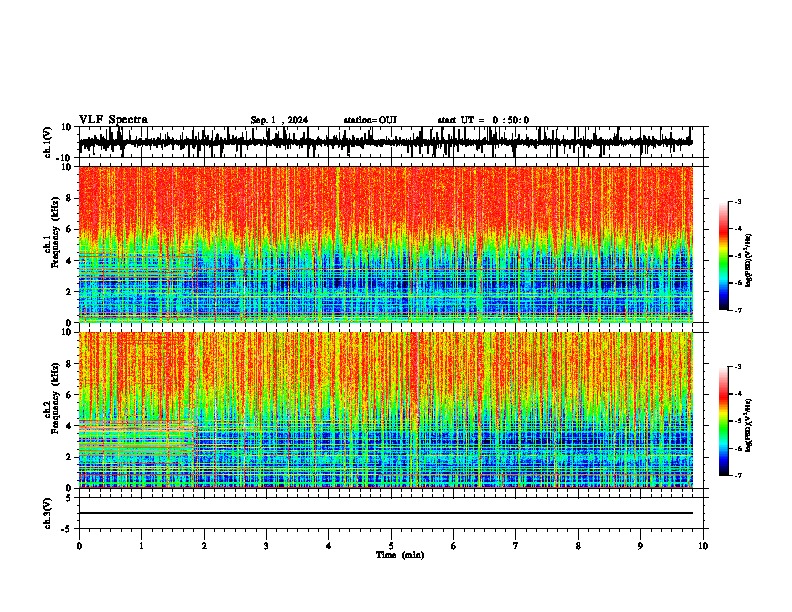
Task: Click the time axis tick label "7"
Action: pyautogui.click(x=516, y=546)
